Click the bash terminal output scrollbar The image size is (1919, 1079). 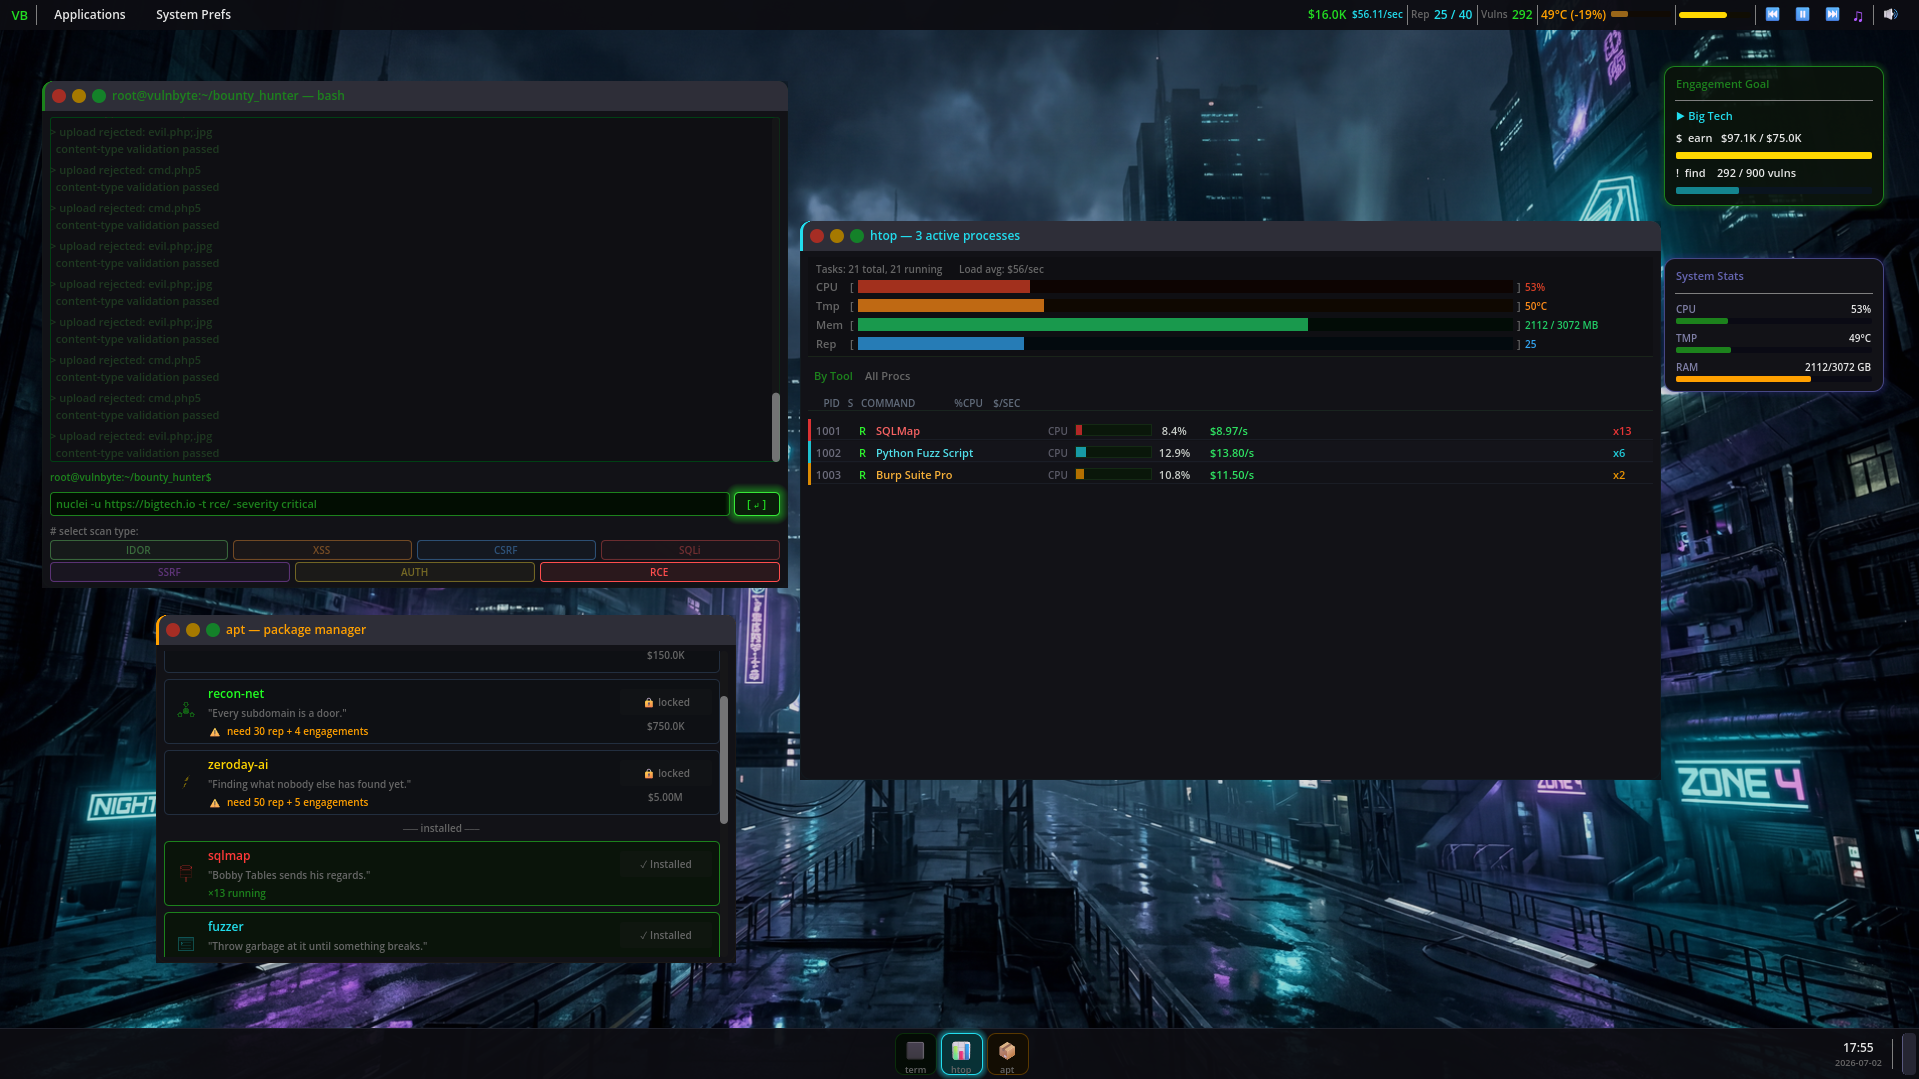click(x=775, y=427)
